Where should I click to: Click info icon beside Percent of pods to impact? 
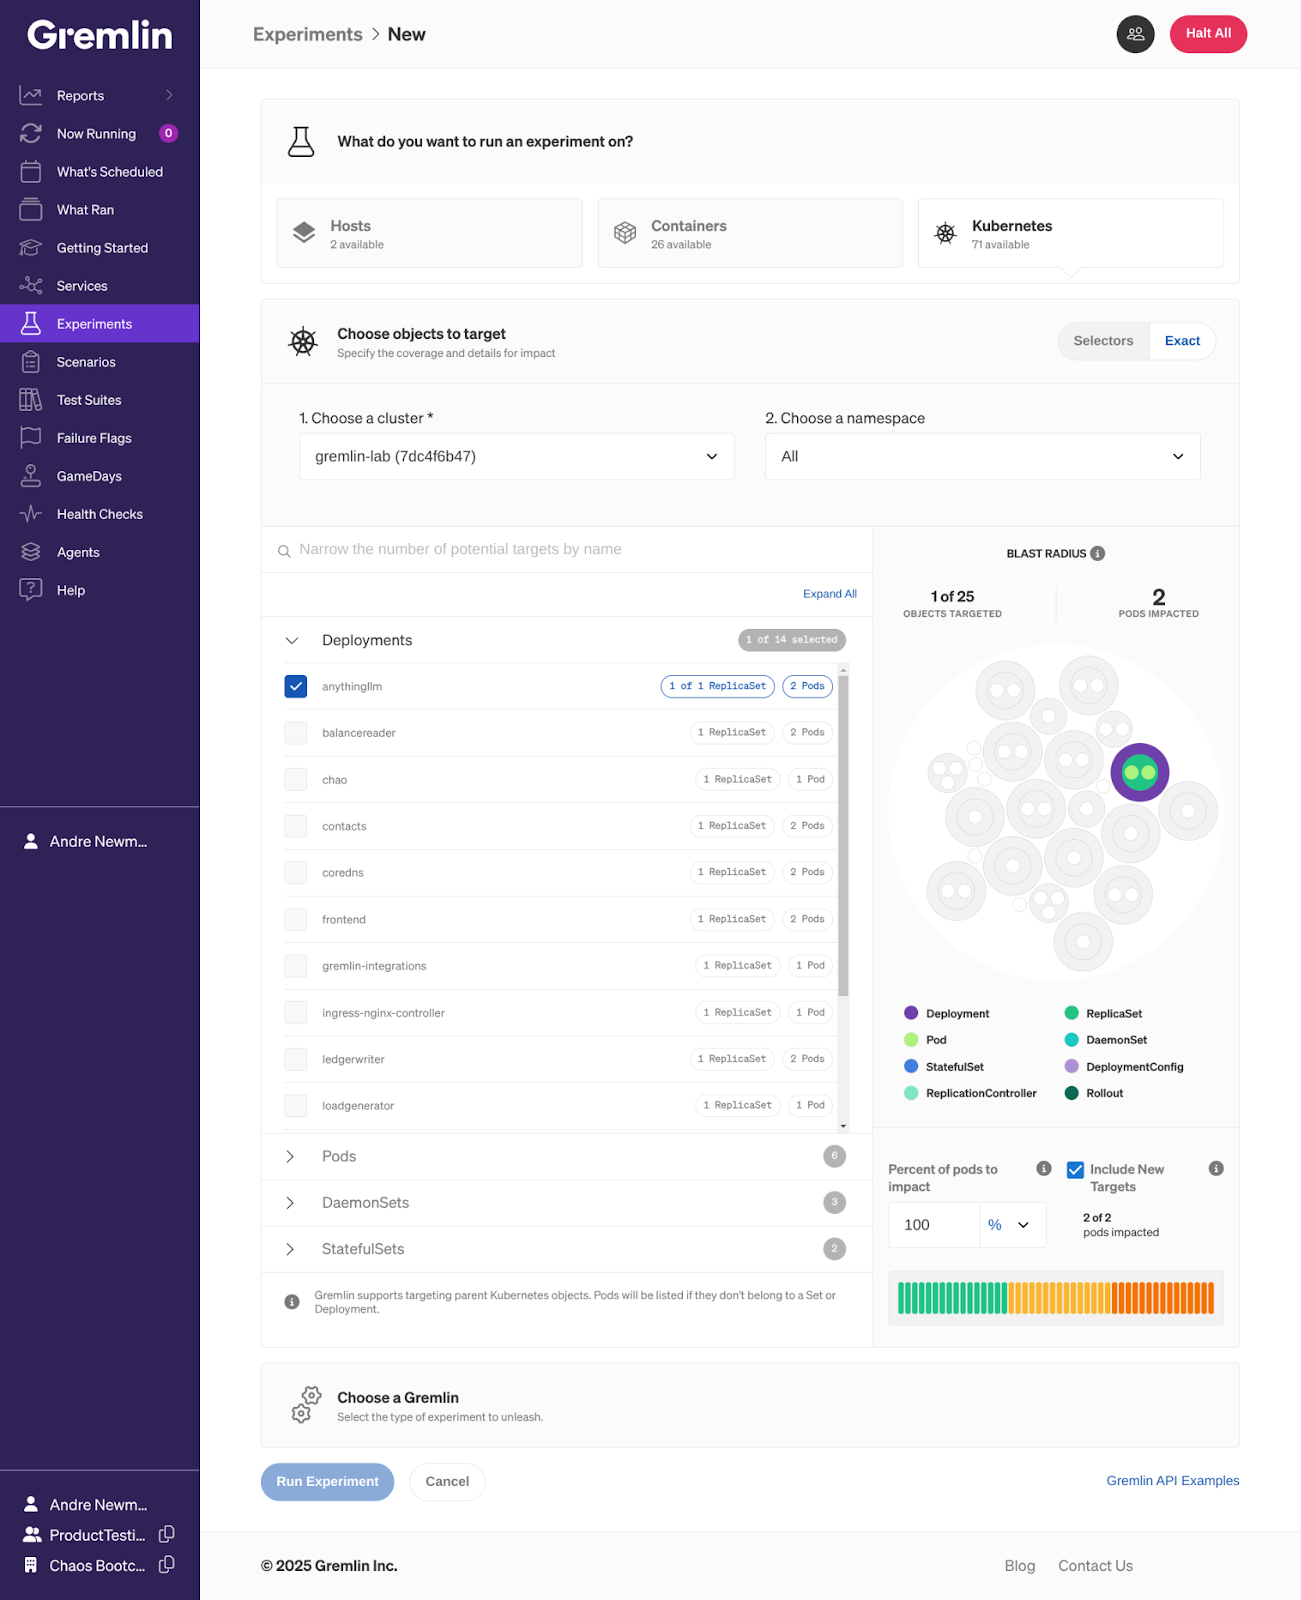point(1044,1168)
